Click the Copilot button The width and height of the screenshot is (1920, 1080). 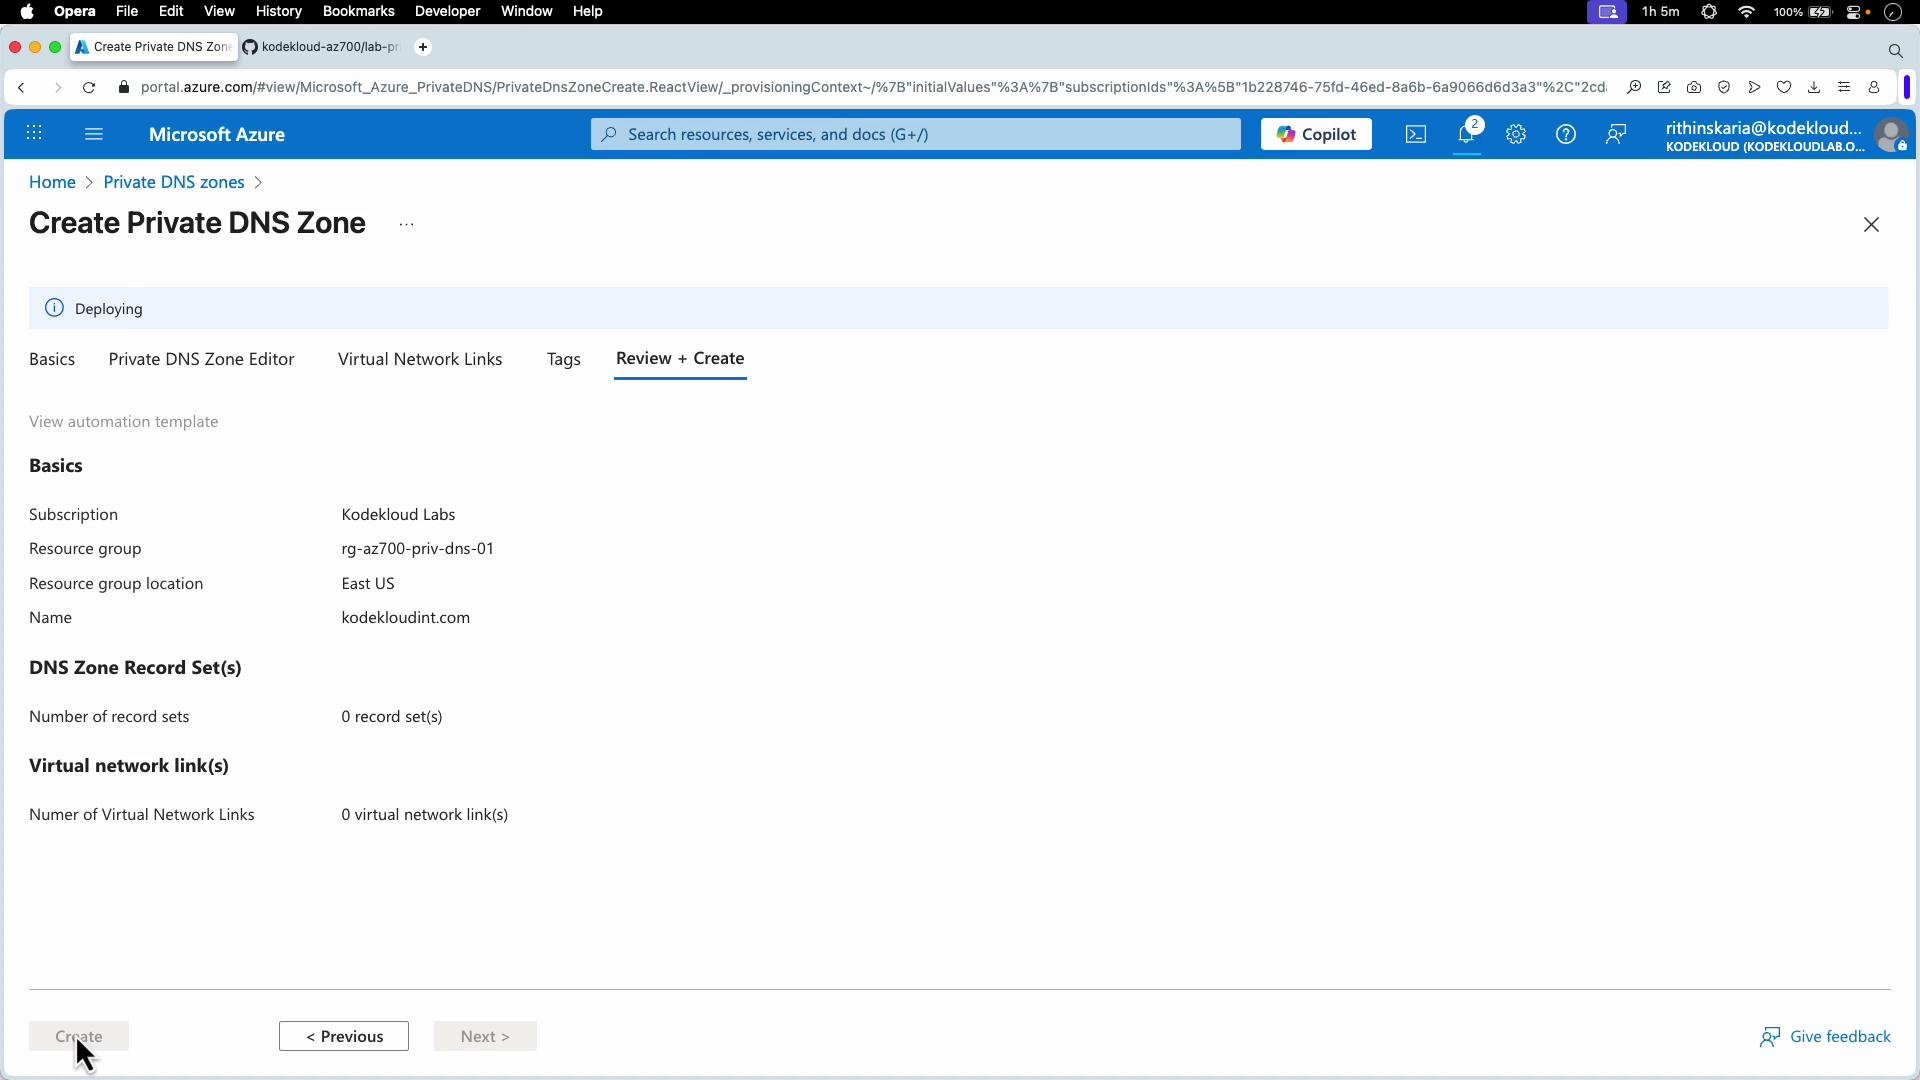tap(1316, 134)
